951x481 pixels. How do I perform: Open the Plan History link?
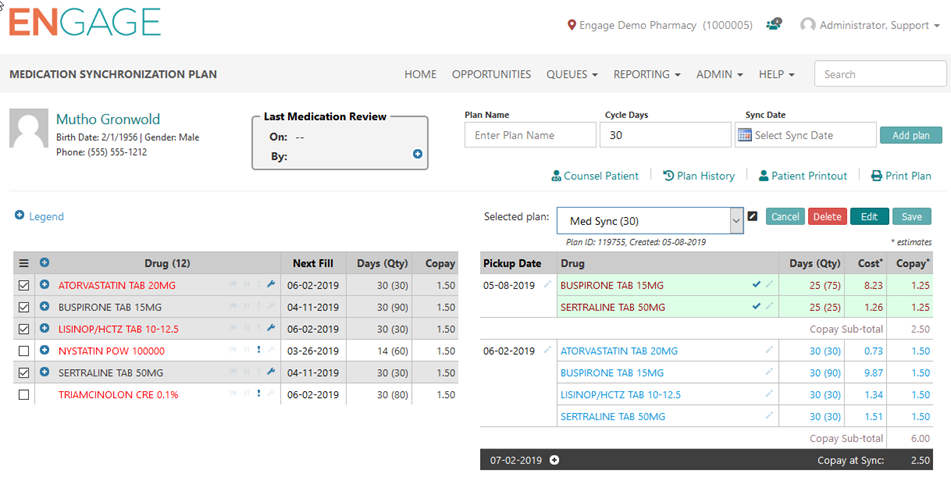[x=699, y=176]
